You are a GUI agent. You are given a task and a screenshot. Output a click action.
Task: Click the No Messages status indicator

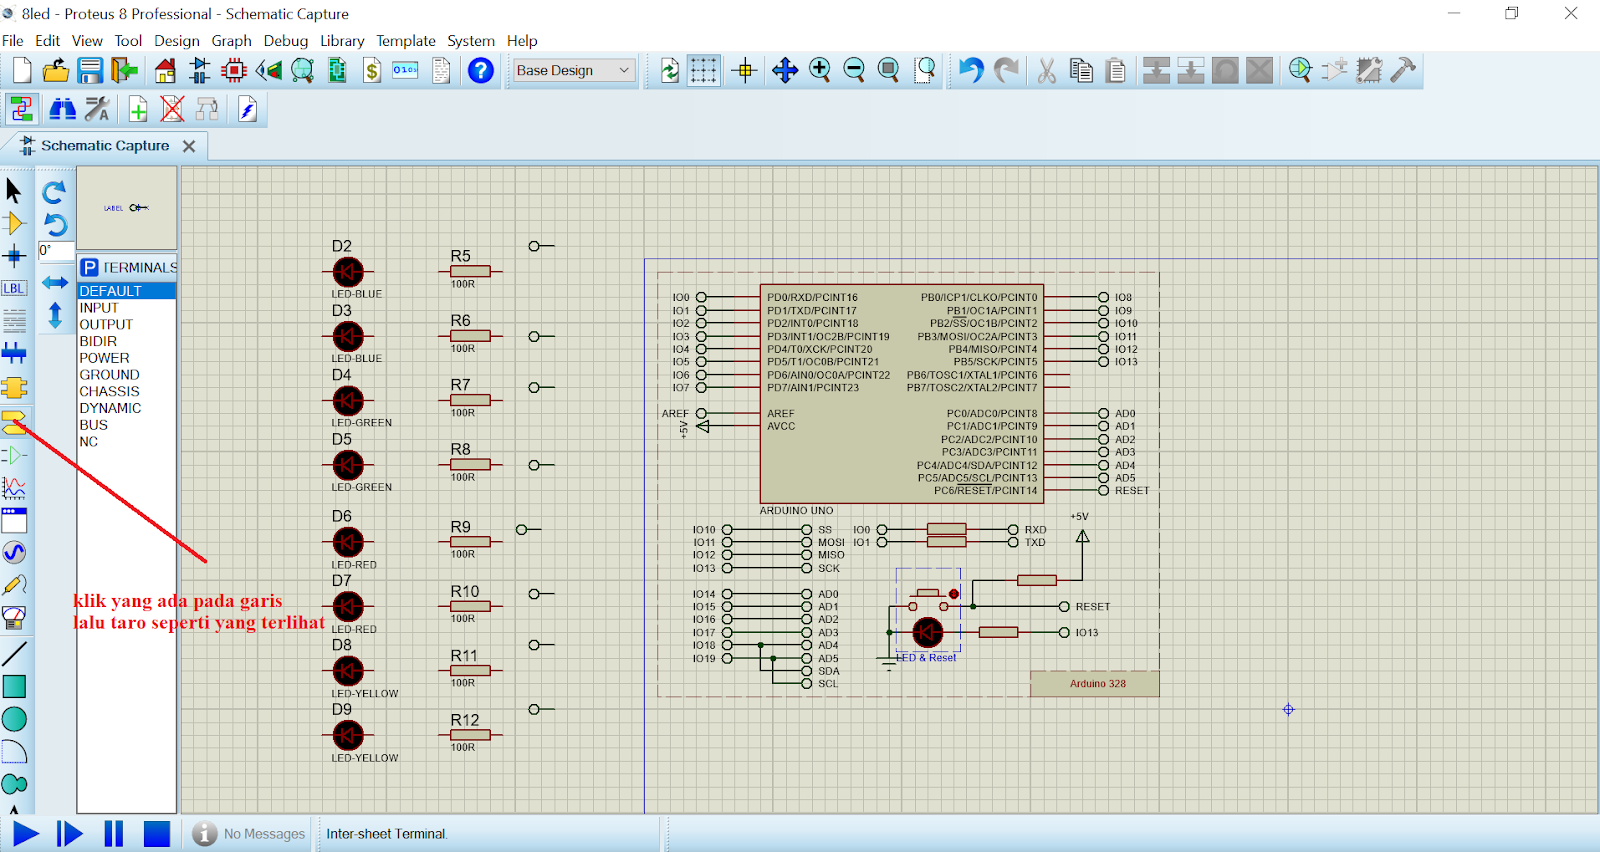250,834
